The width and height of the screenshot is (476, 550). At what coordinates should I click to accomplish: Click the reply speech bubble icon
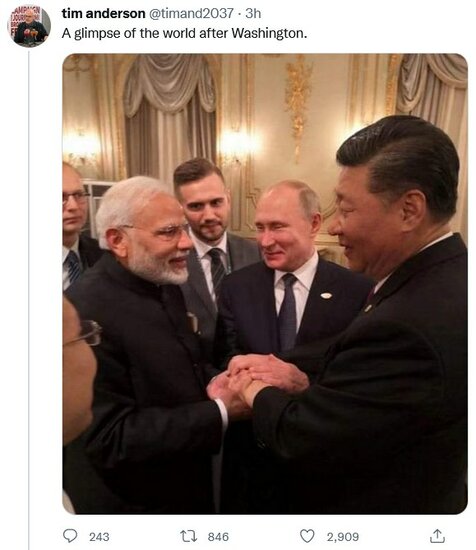coord(70,536)
